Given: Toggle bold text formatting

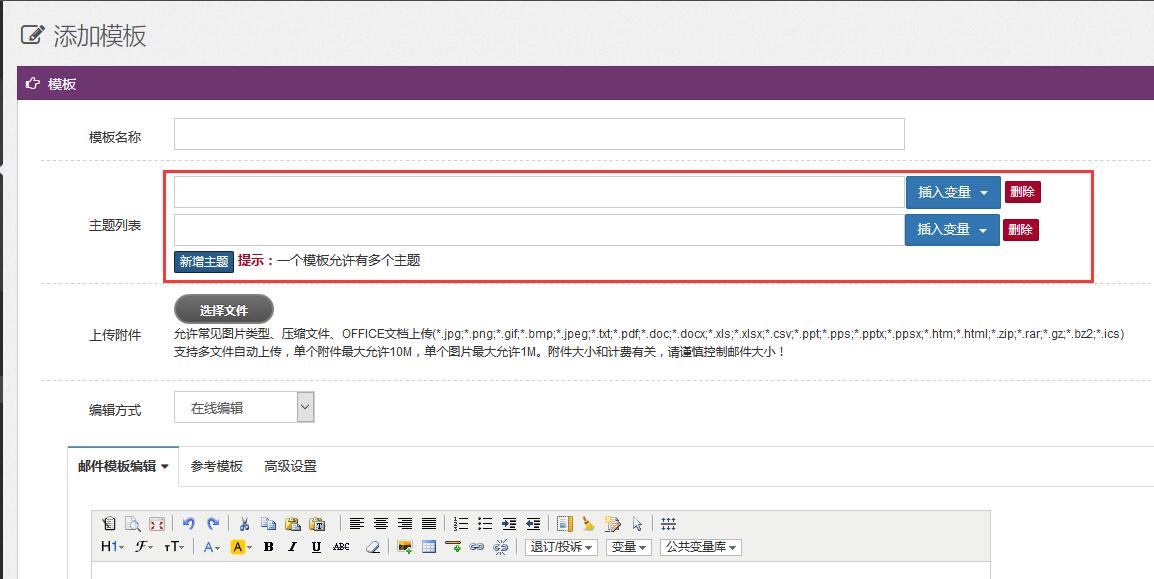Looking at the screenshot, I should [x=268, y=547].
